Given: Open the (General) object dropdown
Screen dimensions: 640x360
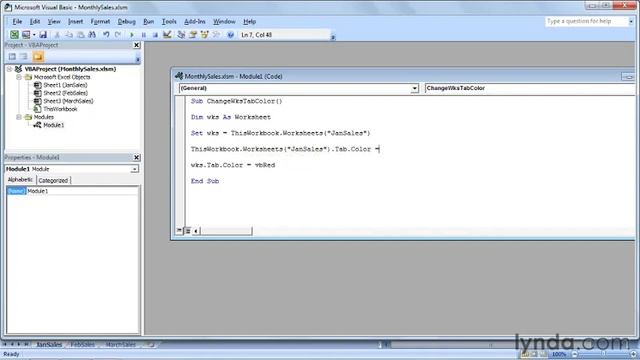Looking at the screenshot, I should click(414, 88).
